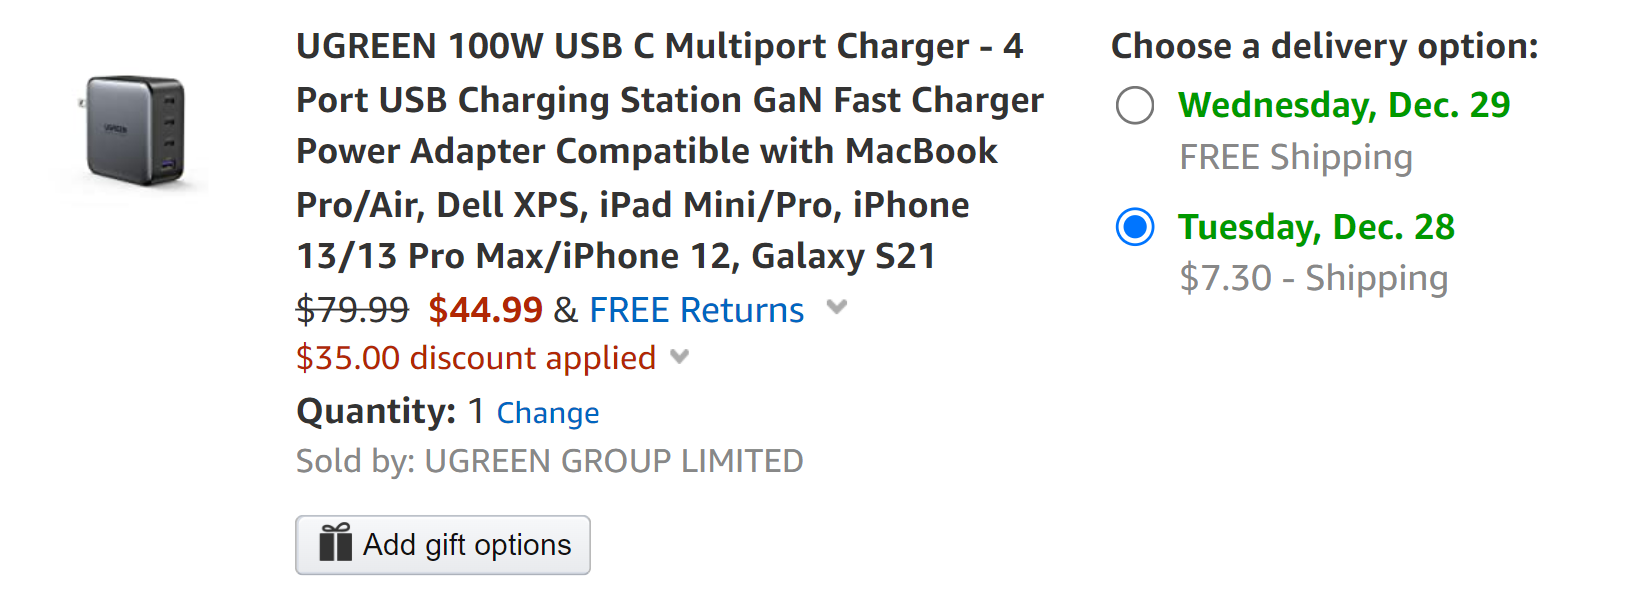Click the FREE Shipping label
The width and height of the screenshot is (1645, 598).
1295,157
